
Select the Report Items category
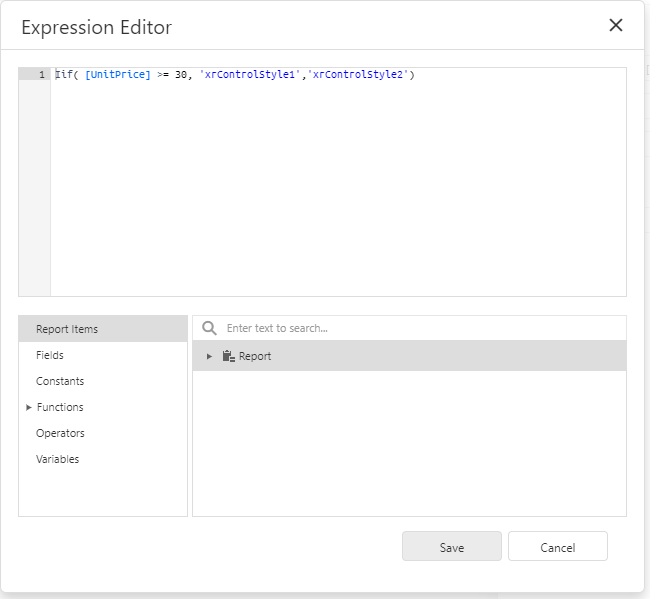(67, 329)
